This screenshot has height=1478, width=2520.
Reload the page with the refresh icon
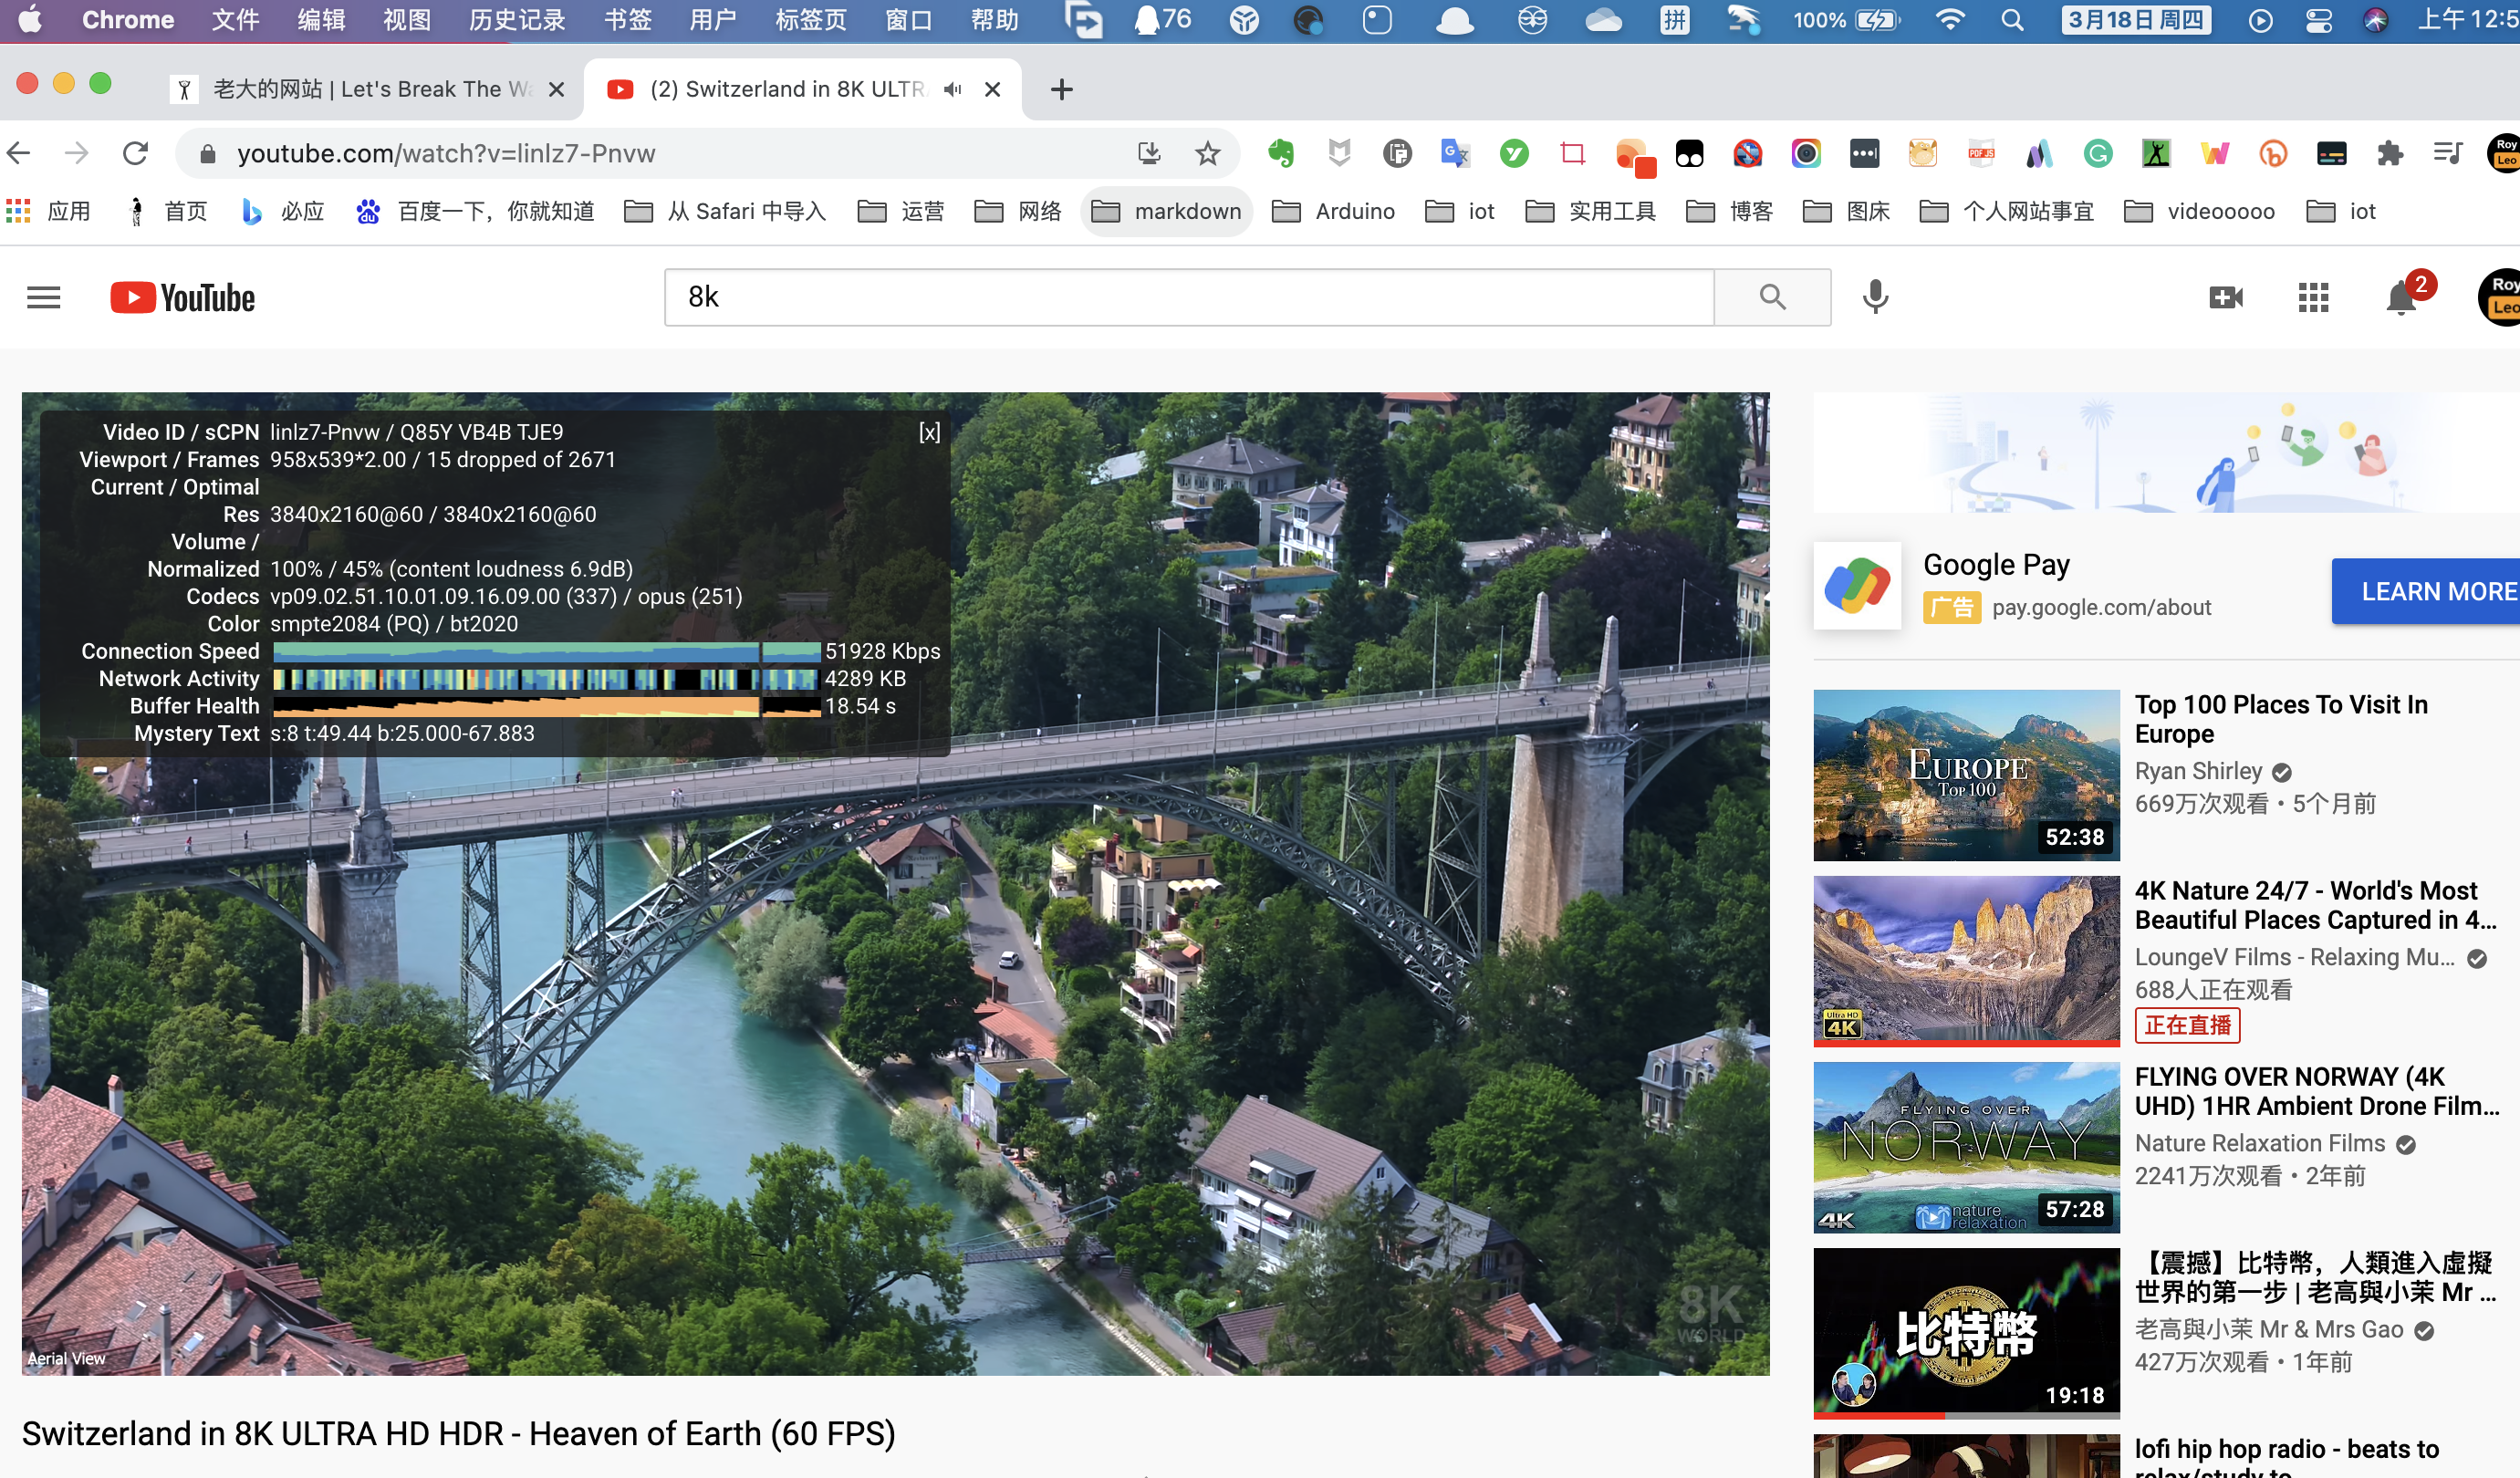pyautogui.click(x=135, y=153)
